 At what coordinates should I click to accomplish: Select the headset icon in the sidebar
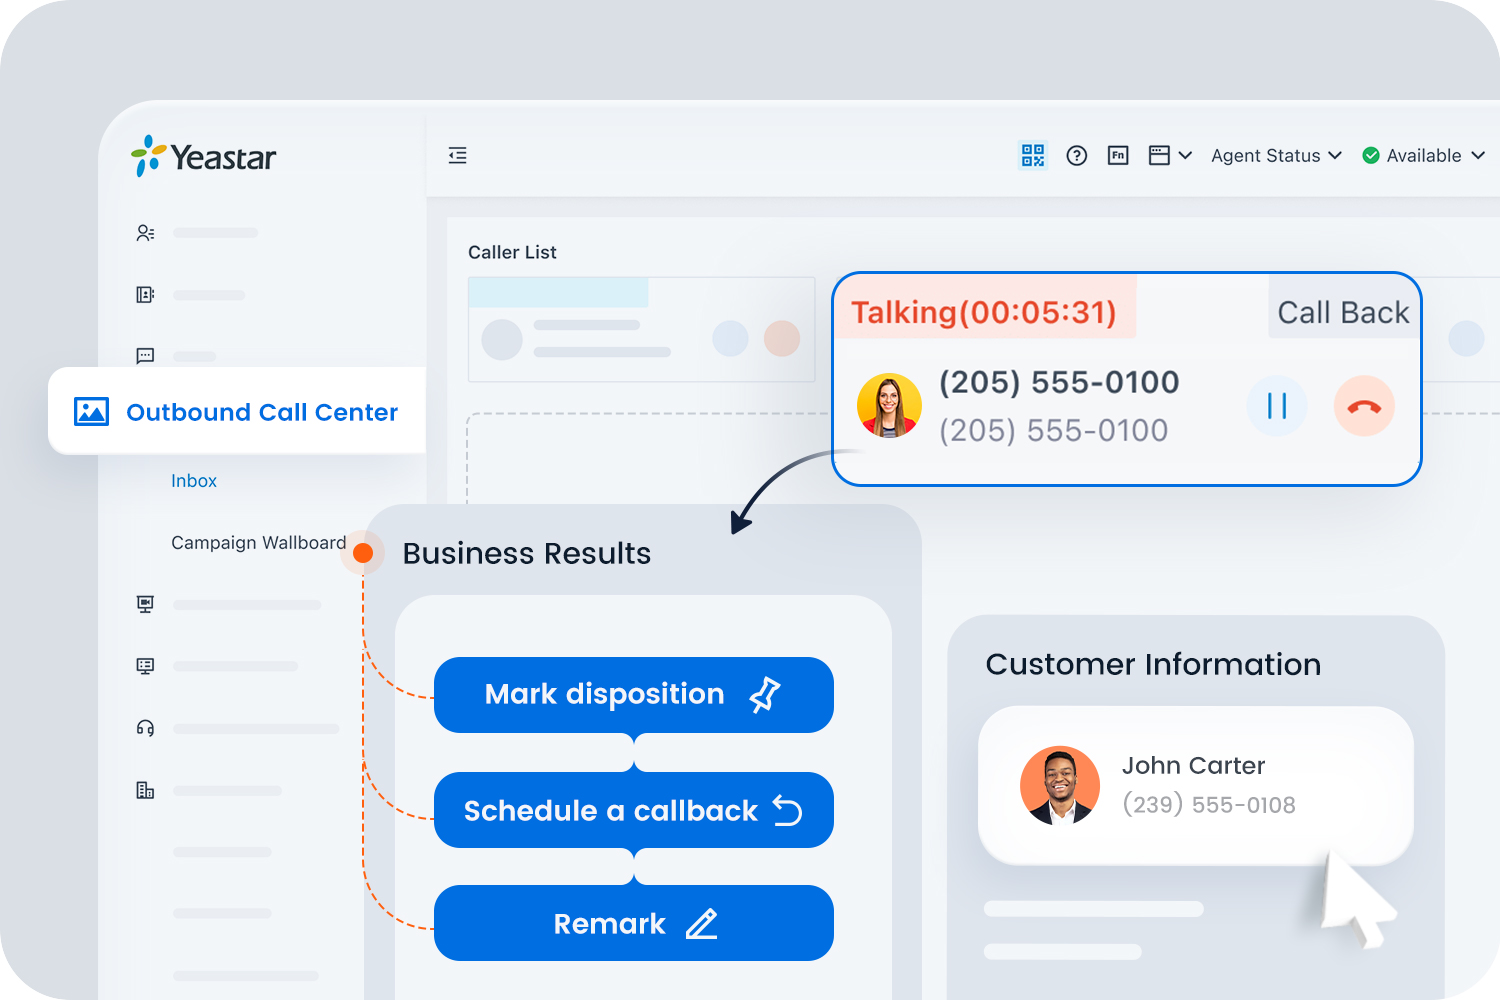click(145, 728)
